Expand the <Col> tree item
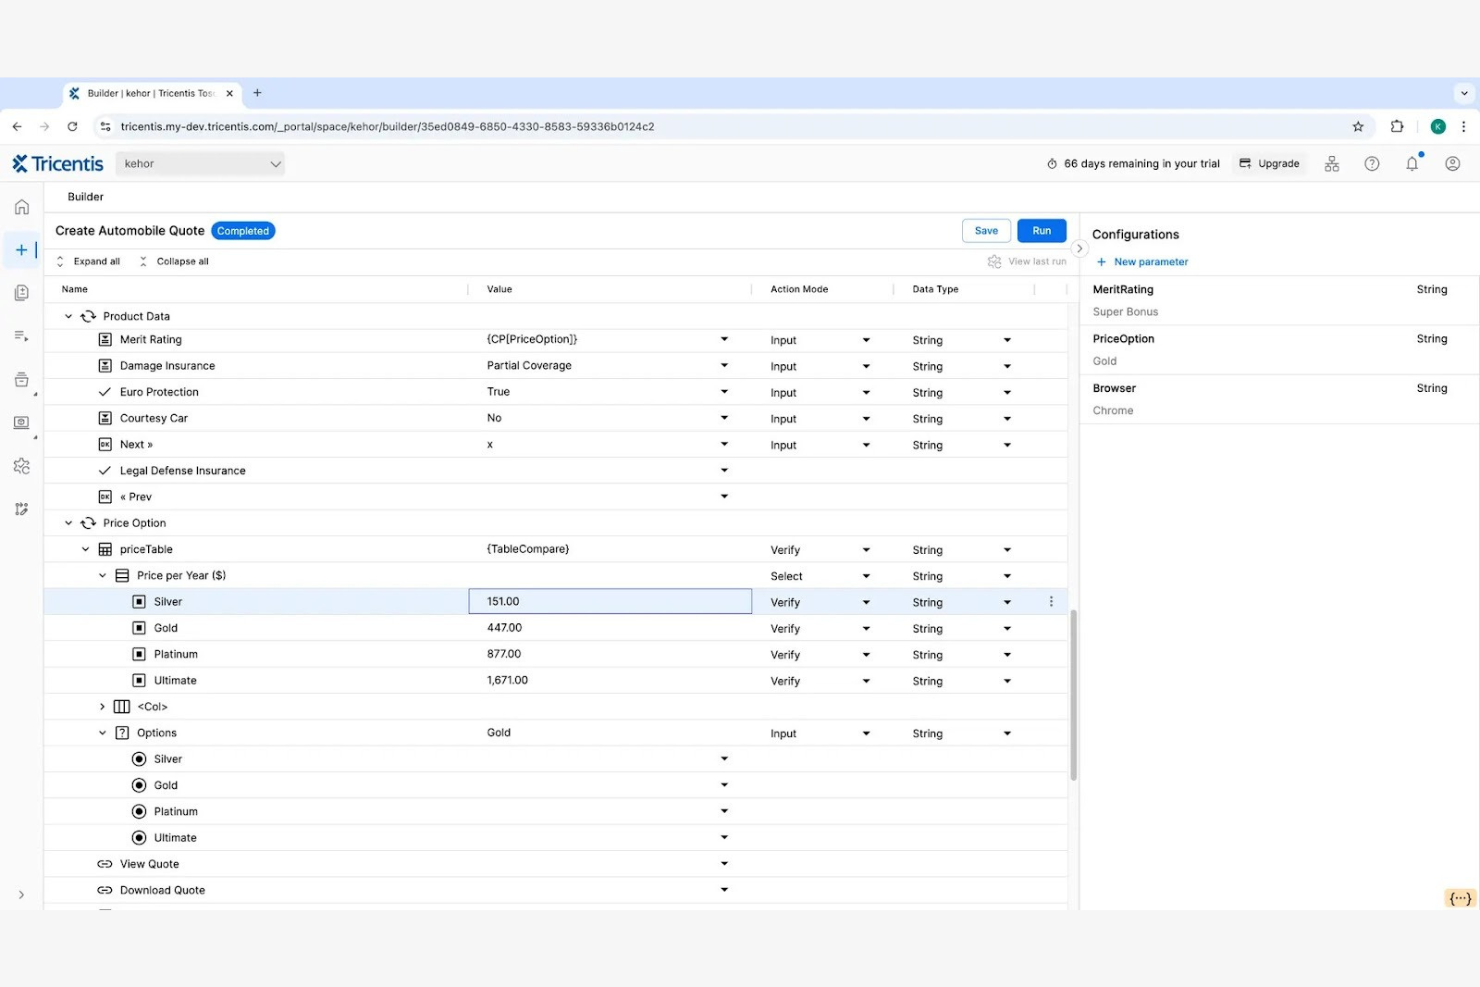1480x987 pixels. 102,706
